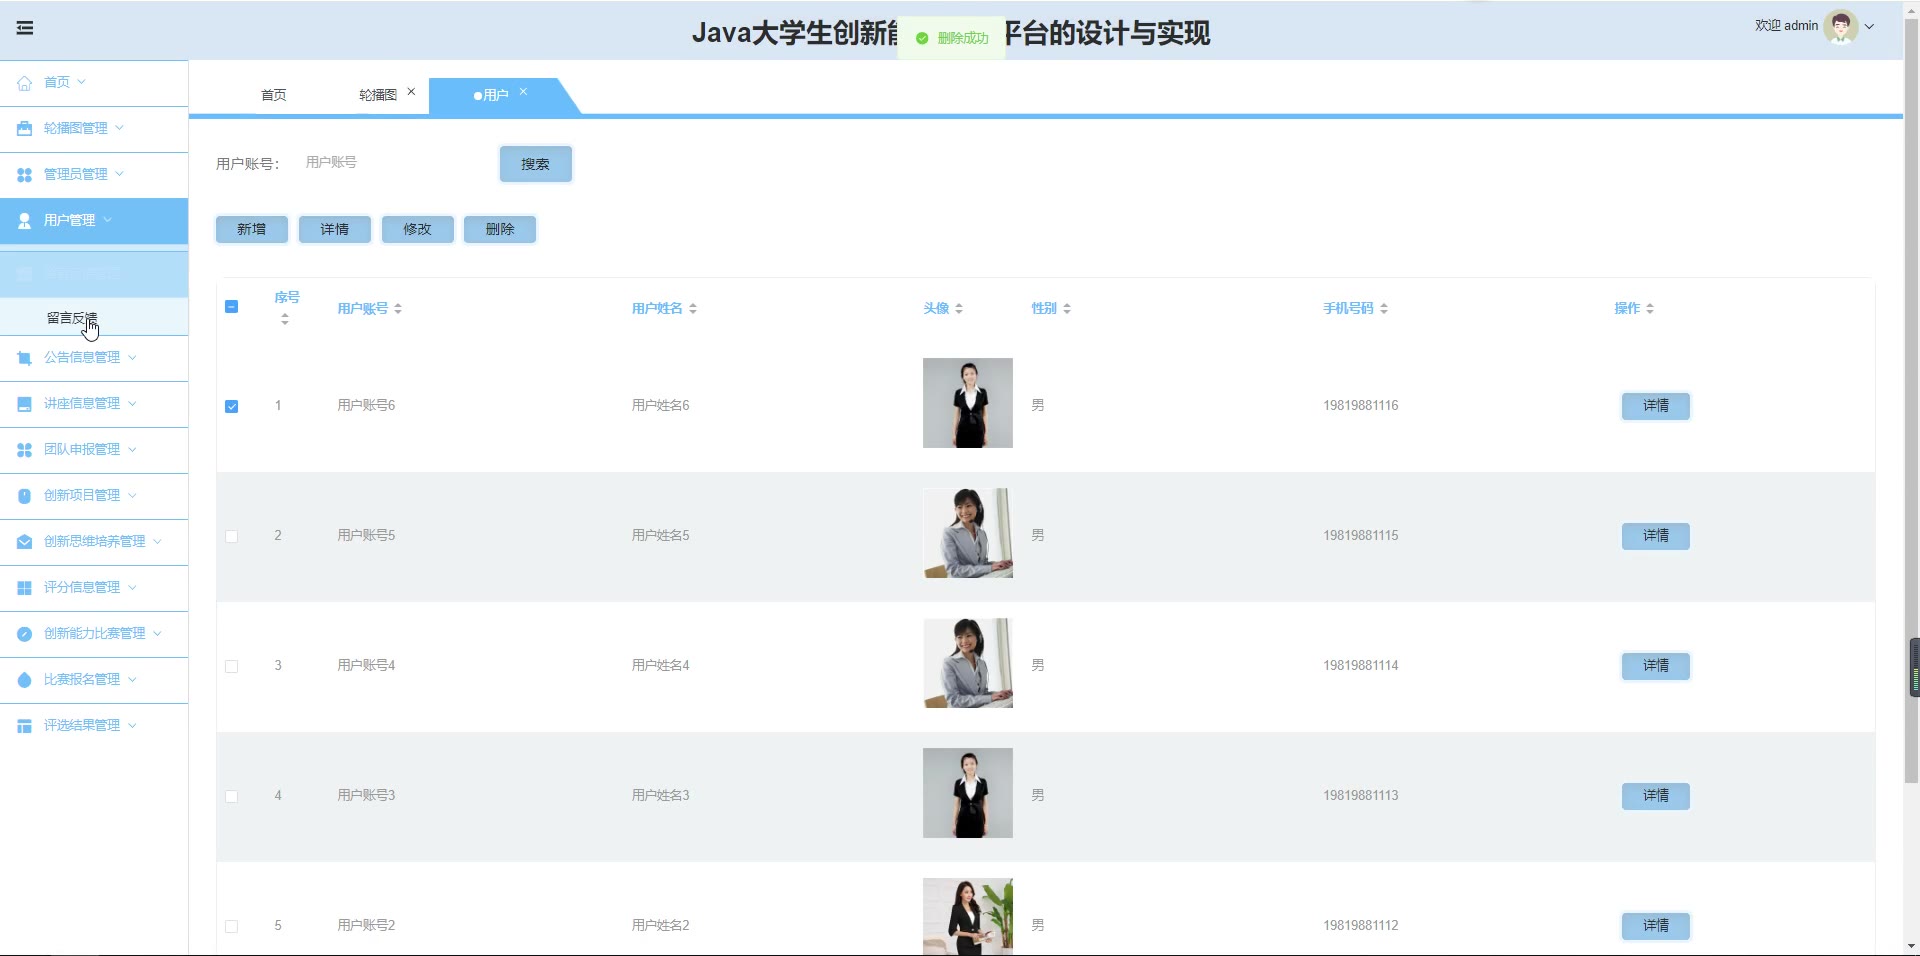Select the checkbox for 用户账号4

point(232,667)
